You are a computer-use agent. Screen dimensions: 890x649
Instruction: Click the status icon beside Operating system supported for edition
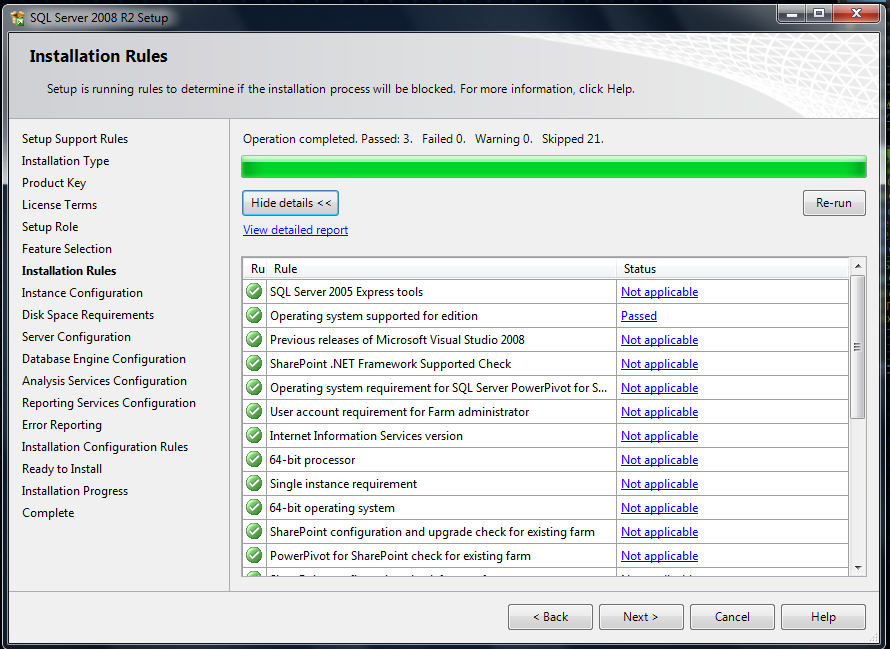click(254, 315)
